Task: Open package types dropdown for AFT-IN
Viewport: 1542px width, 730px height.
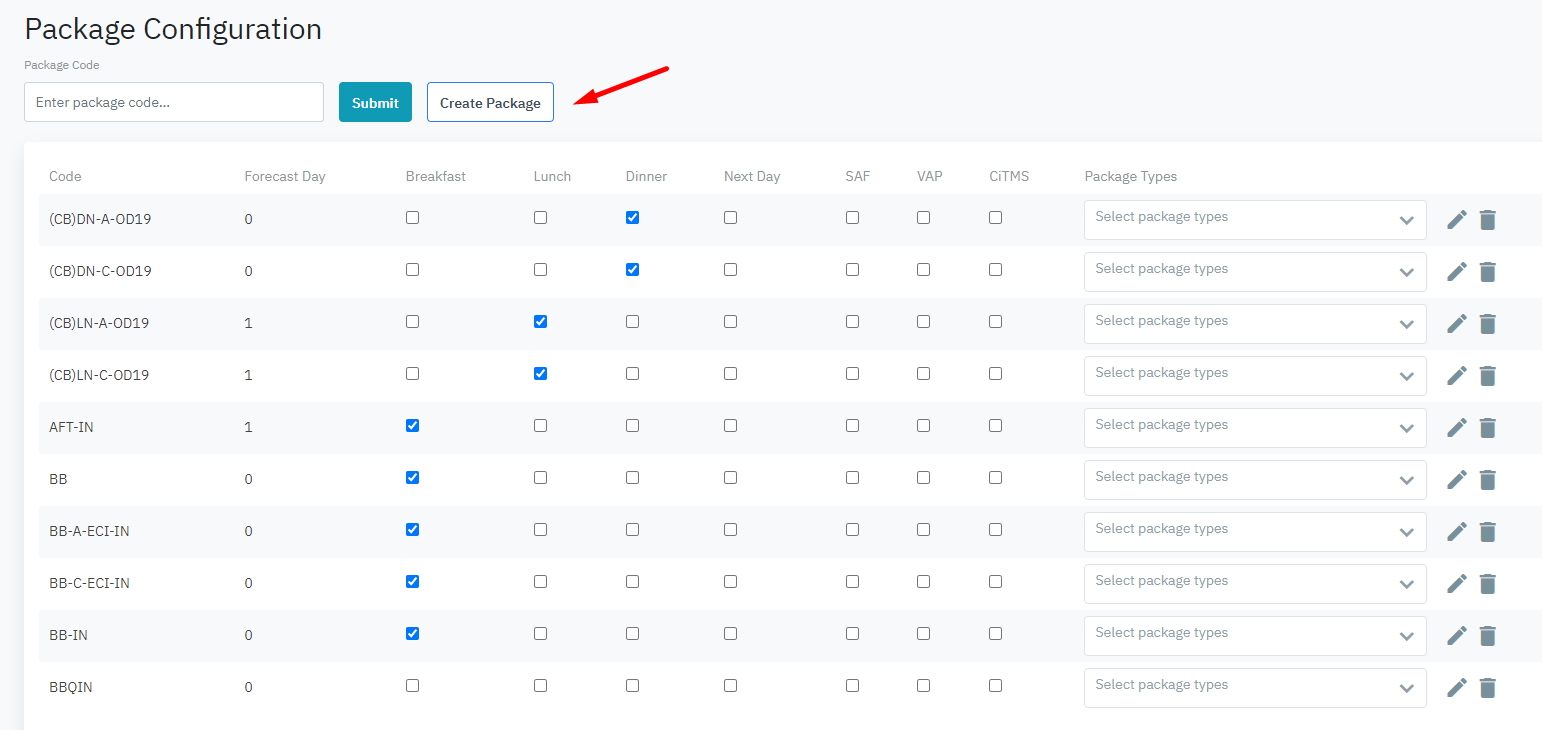Action: (1254, 427)
